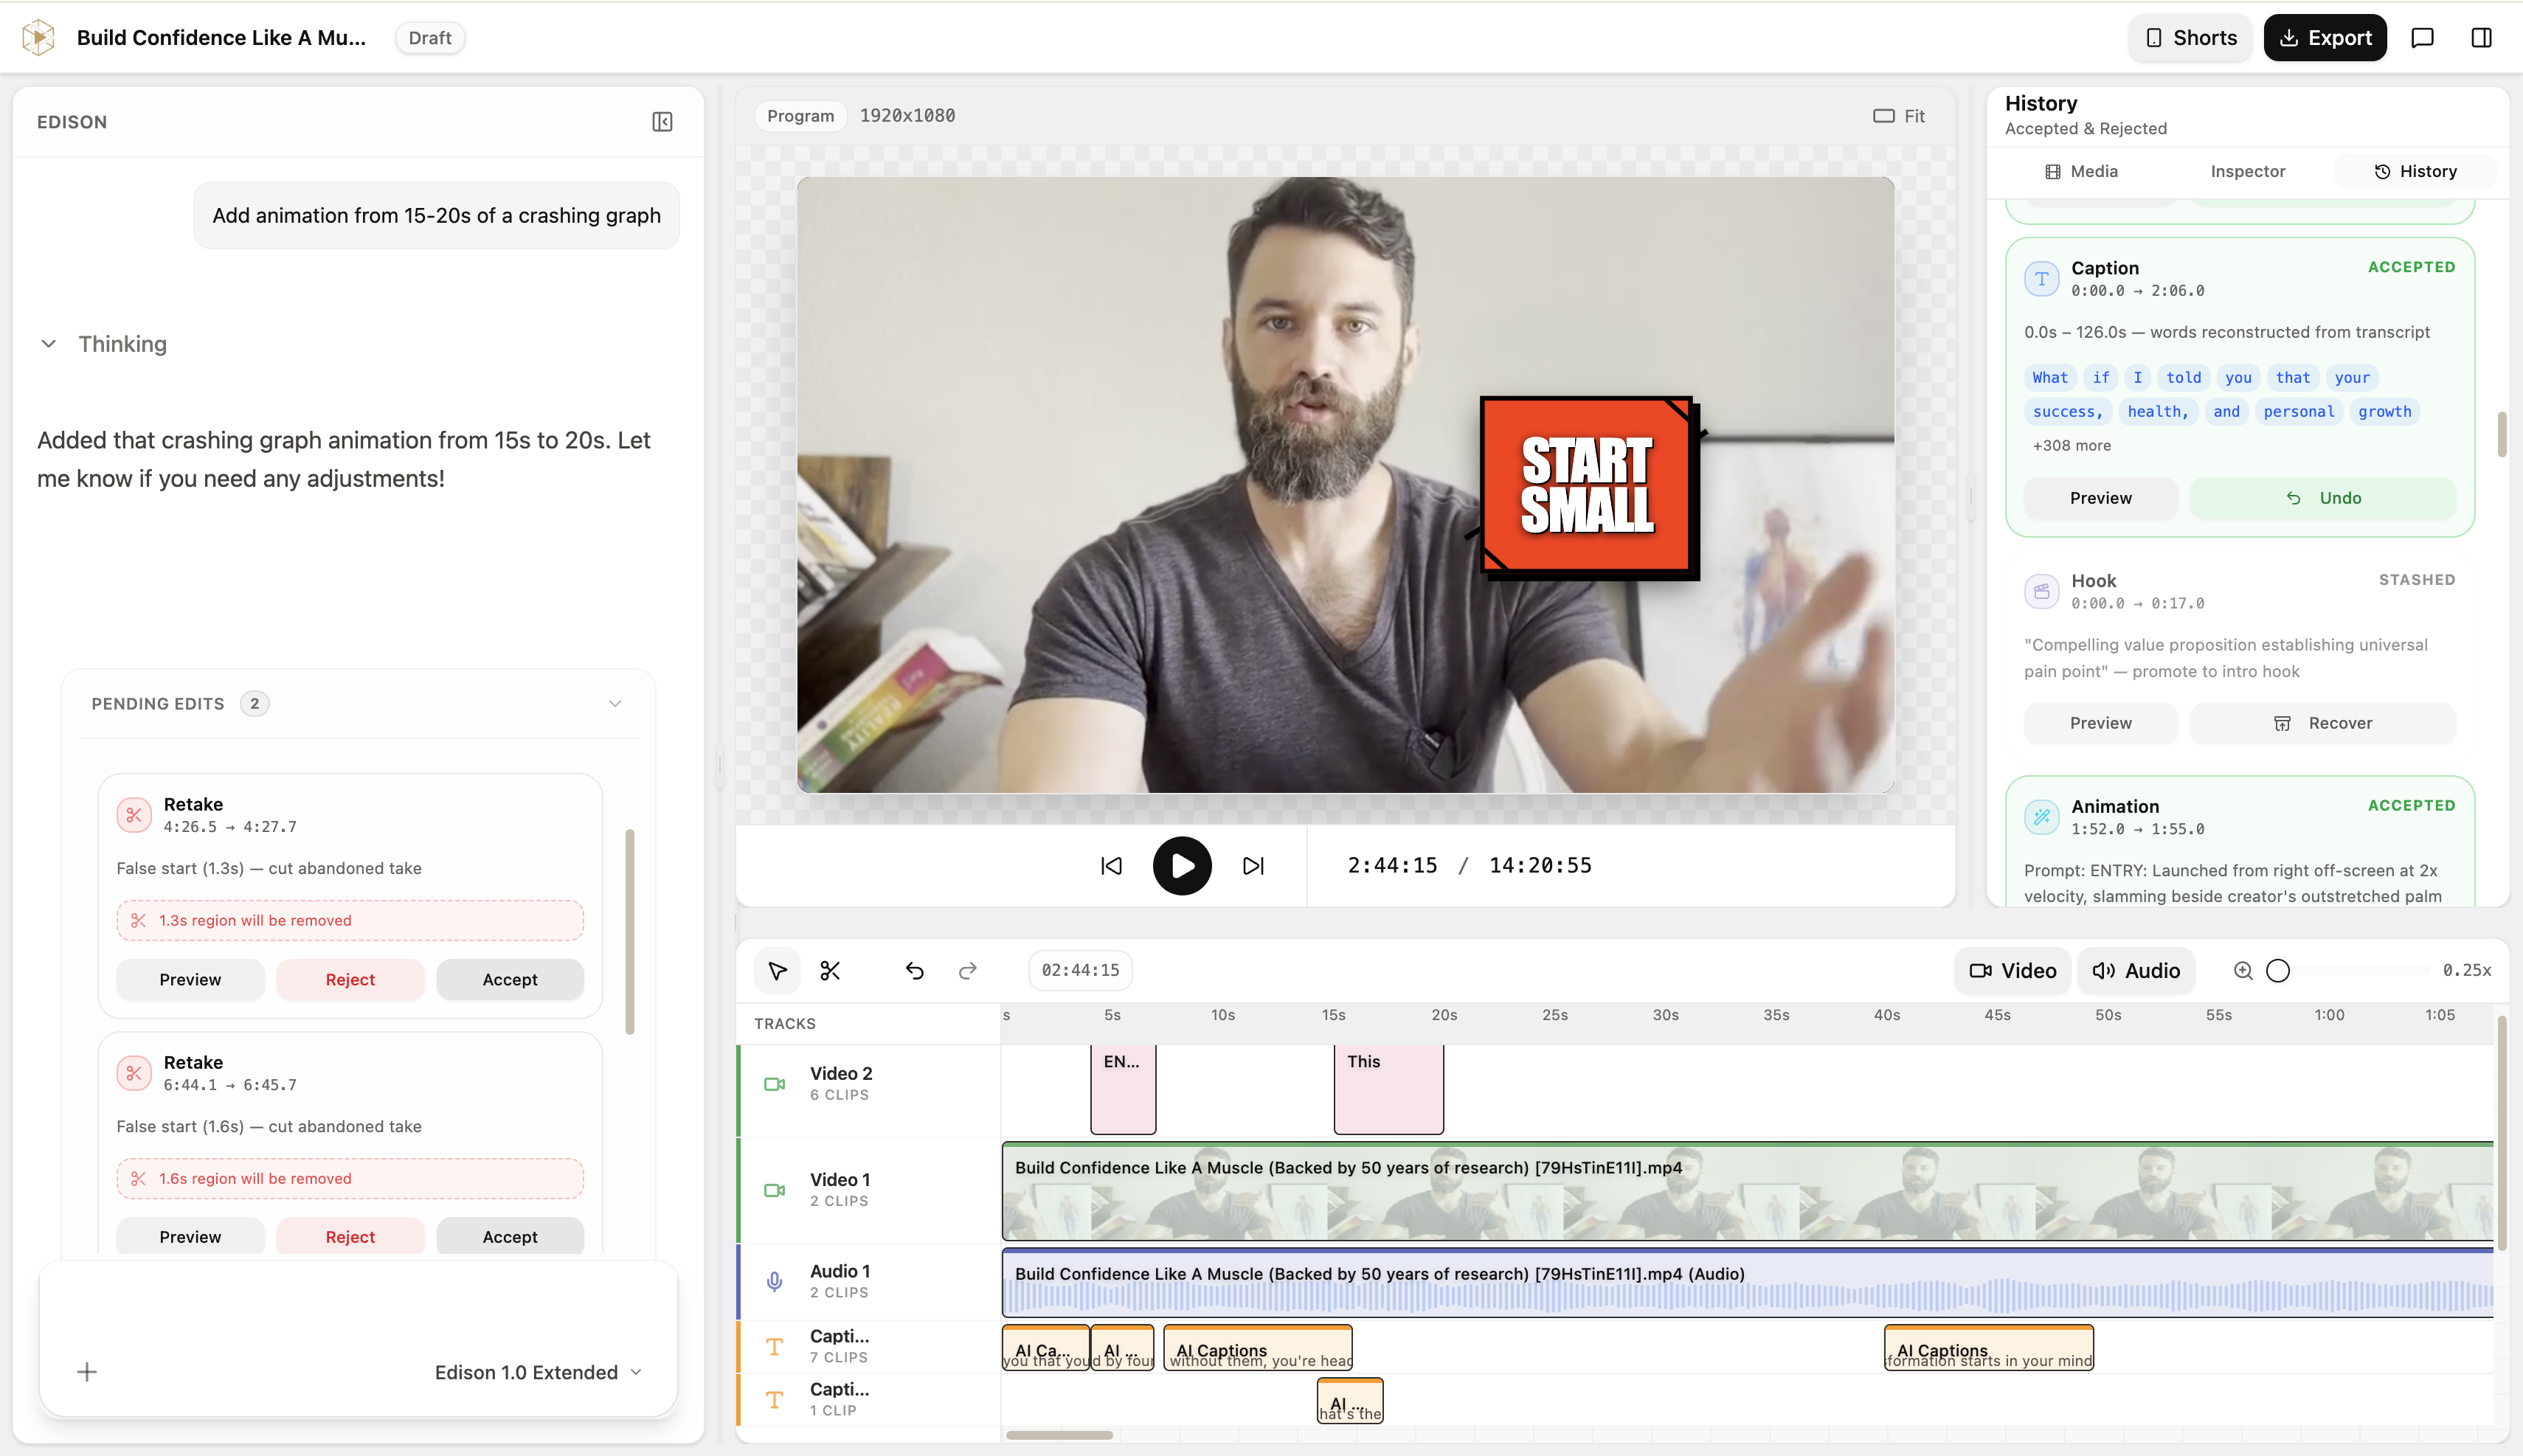This screenshot has height=1456, width=2523.
Task: Click the Audio 1 microphone icon
Action: pyautogui.click(x=774, y=1281)
